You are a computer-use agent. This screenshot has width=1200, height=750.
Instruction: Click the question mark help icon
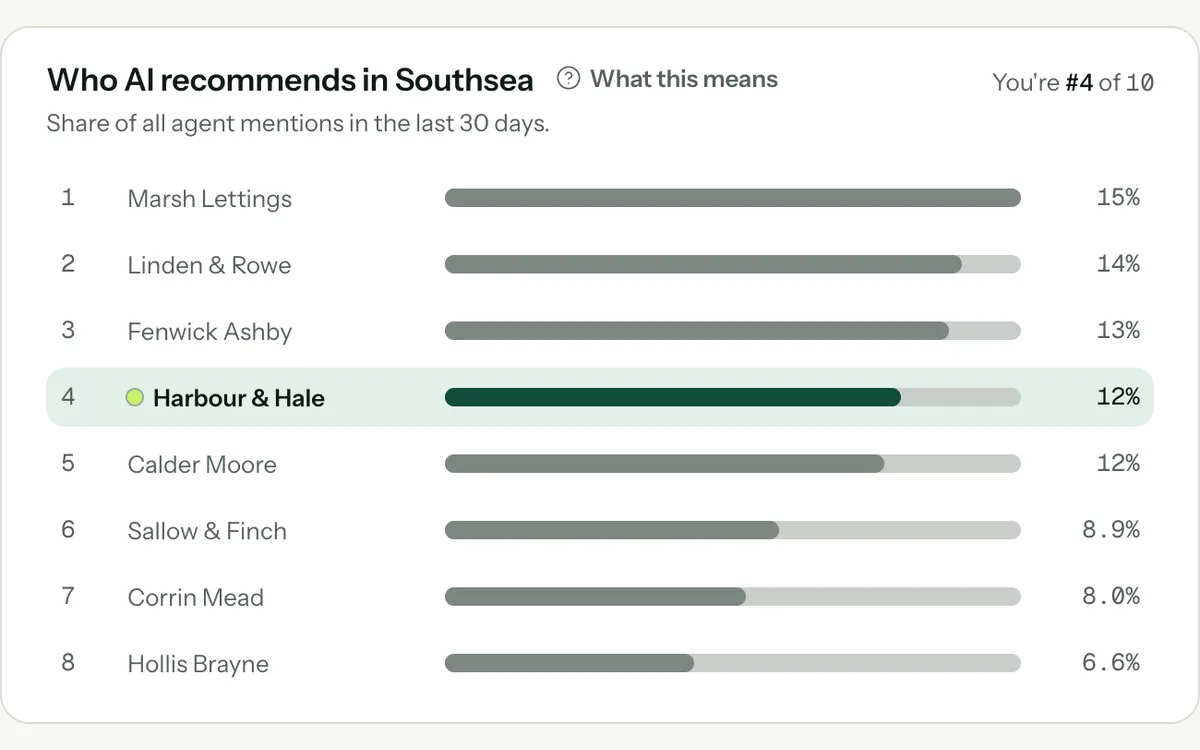click(568, 79)
